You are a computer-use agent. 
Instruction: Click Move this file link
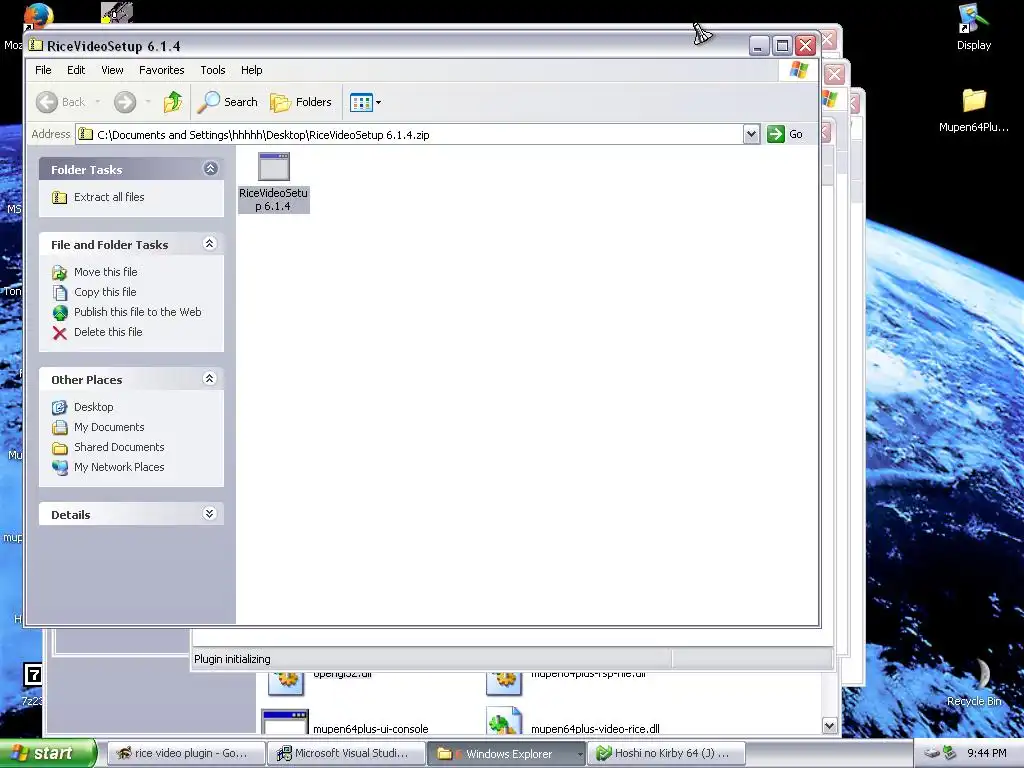[106, 272]
